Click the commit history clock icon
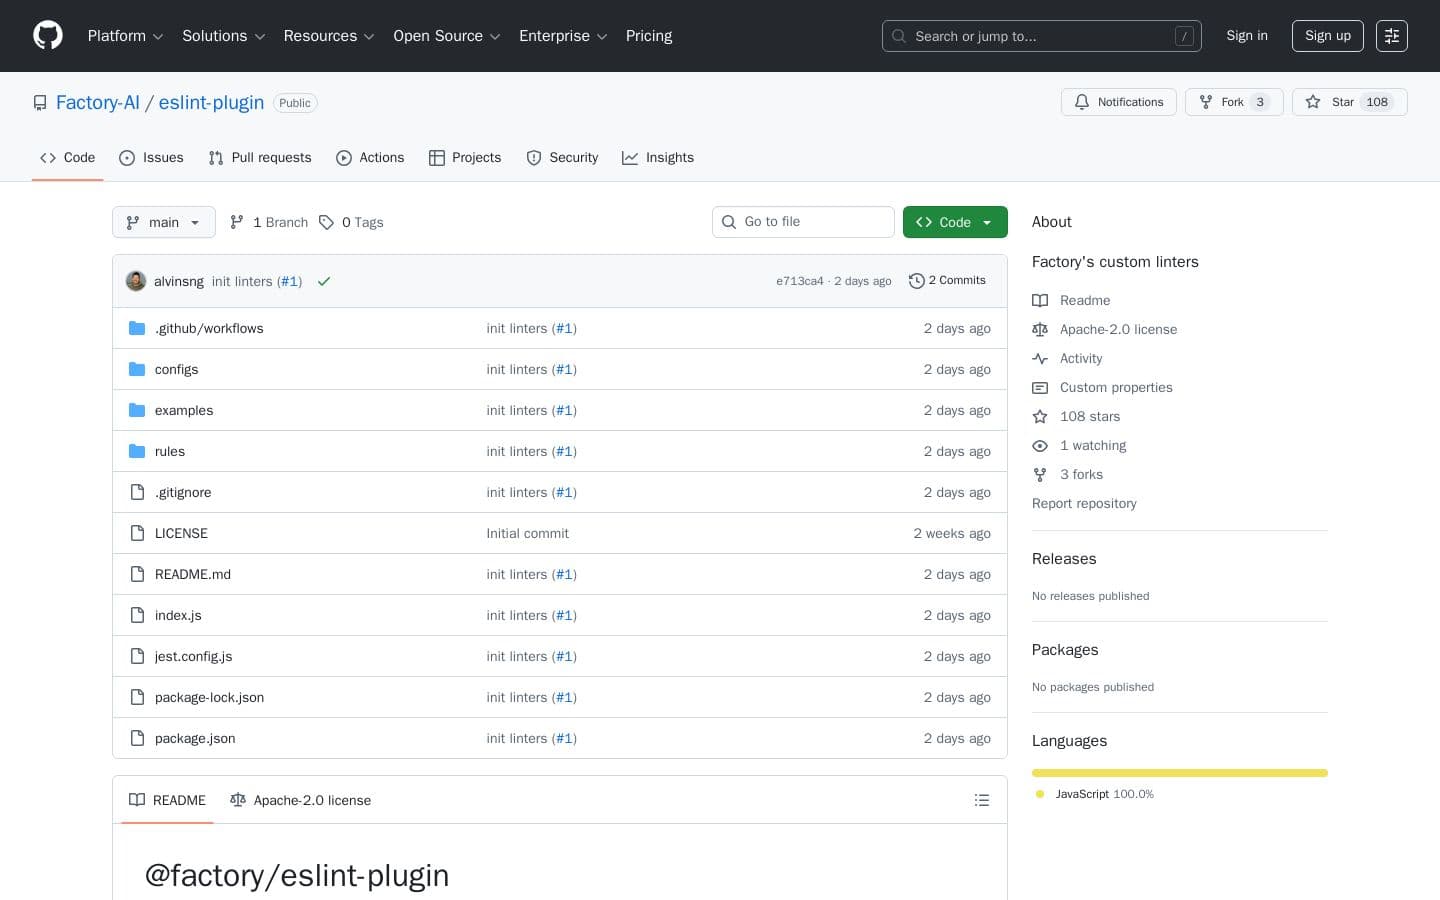This screenshot has width=1440, height=900. (x=917, y=281)
